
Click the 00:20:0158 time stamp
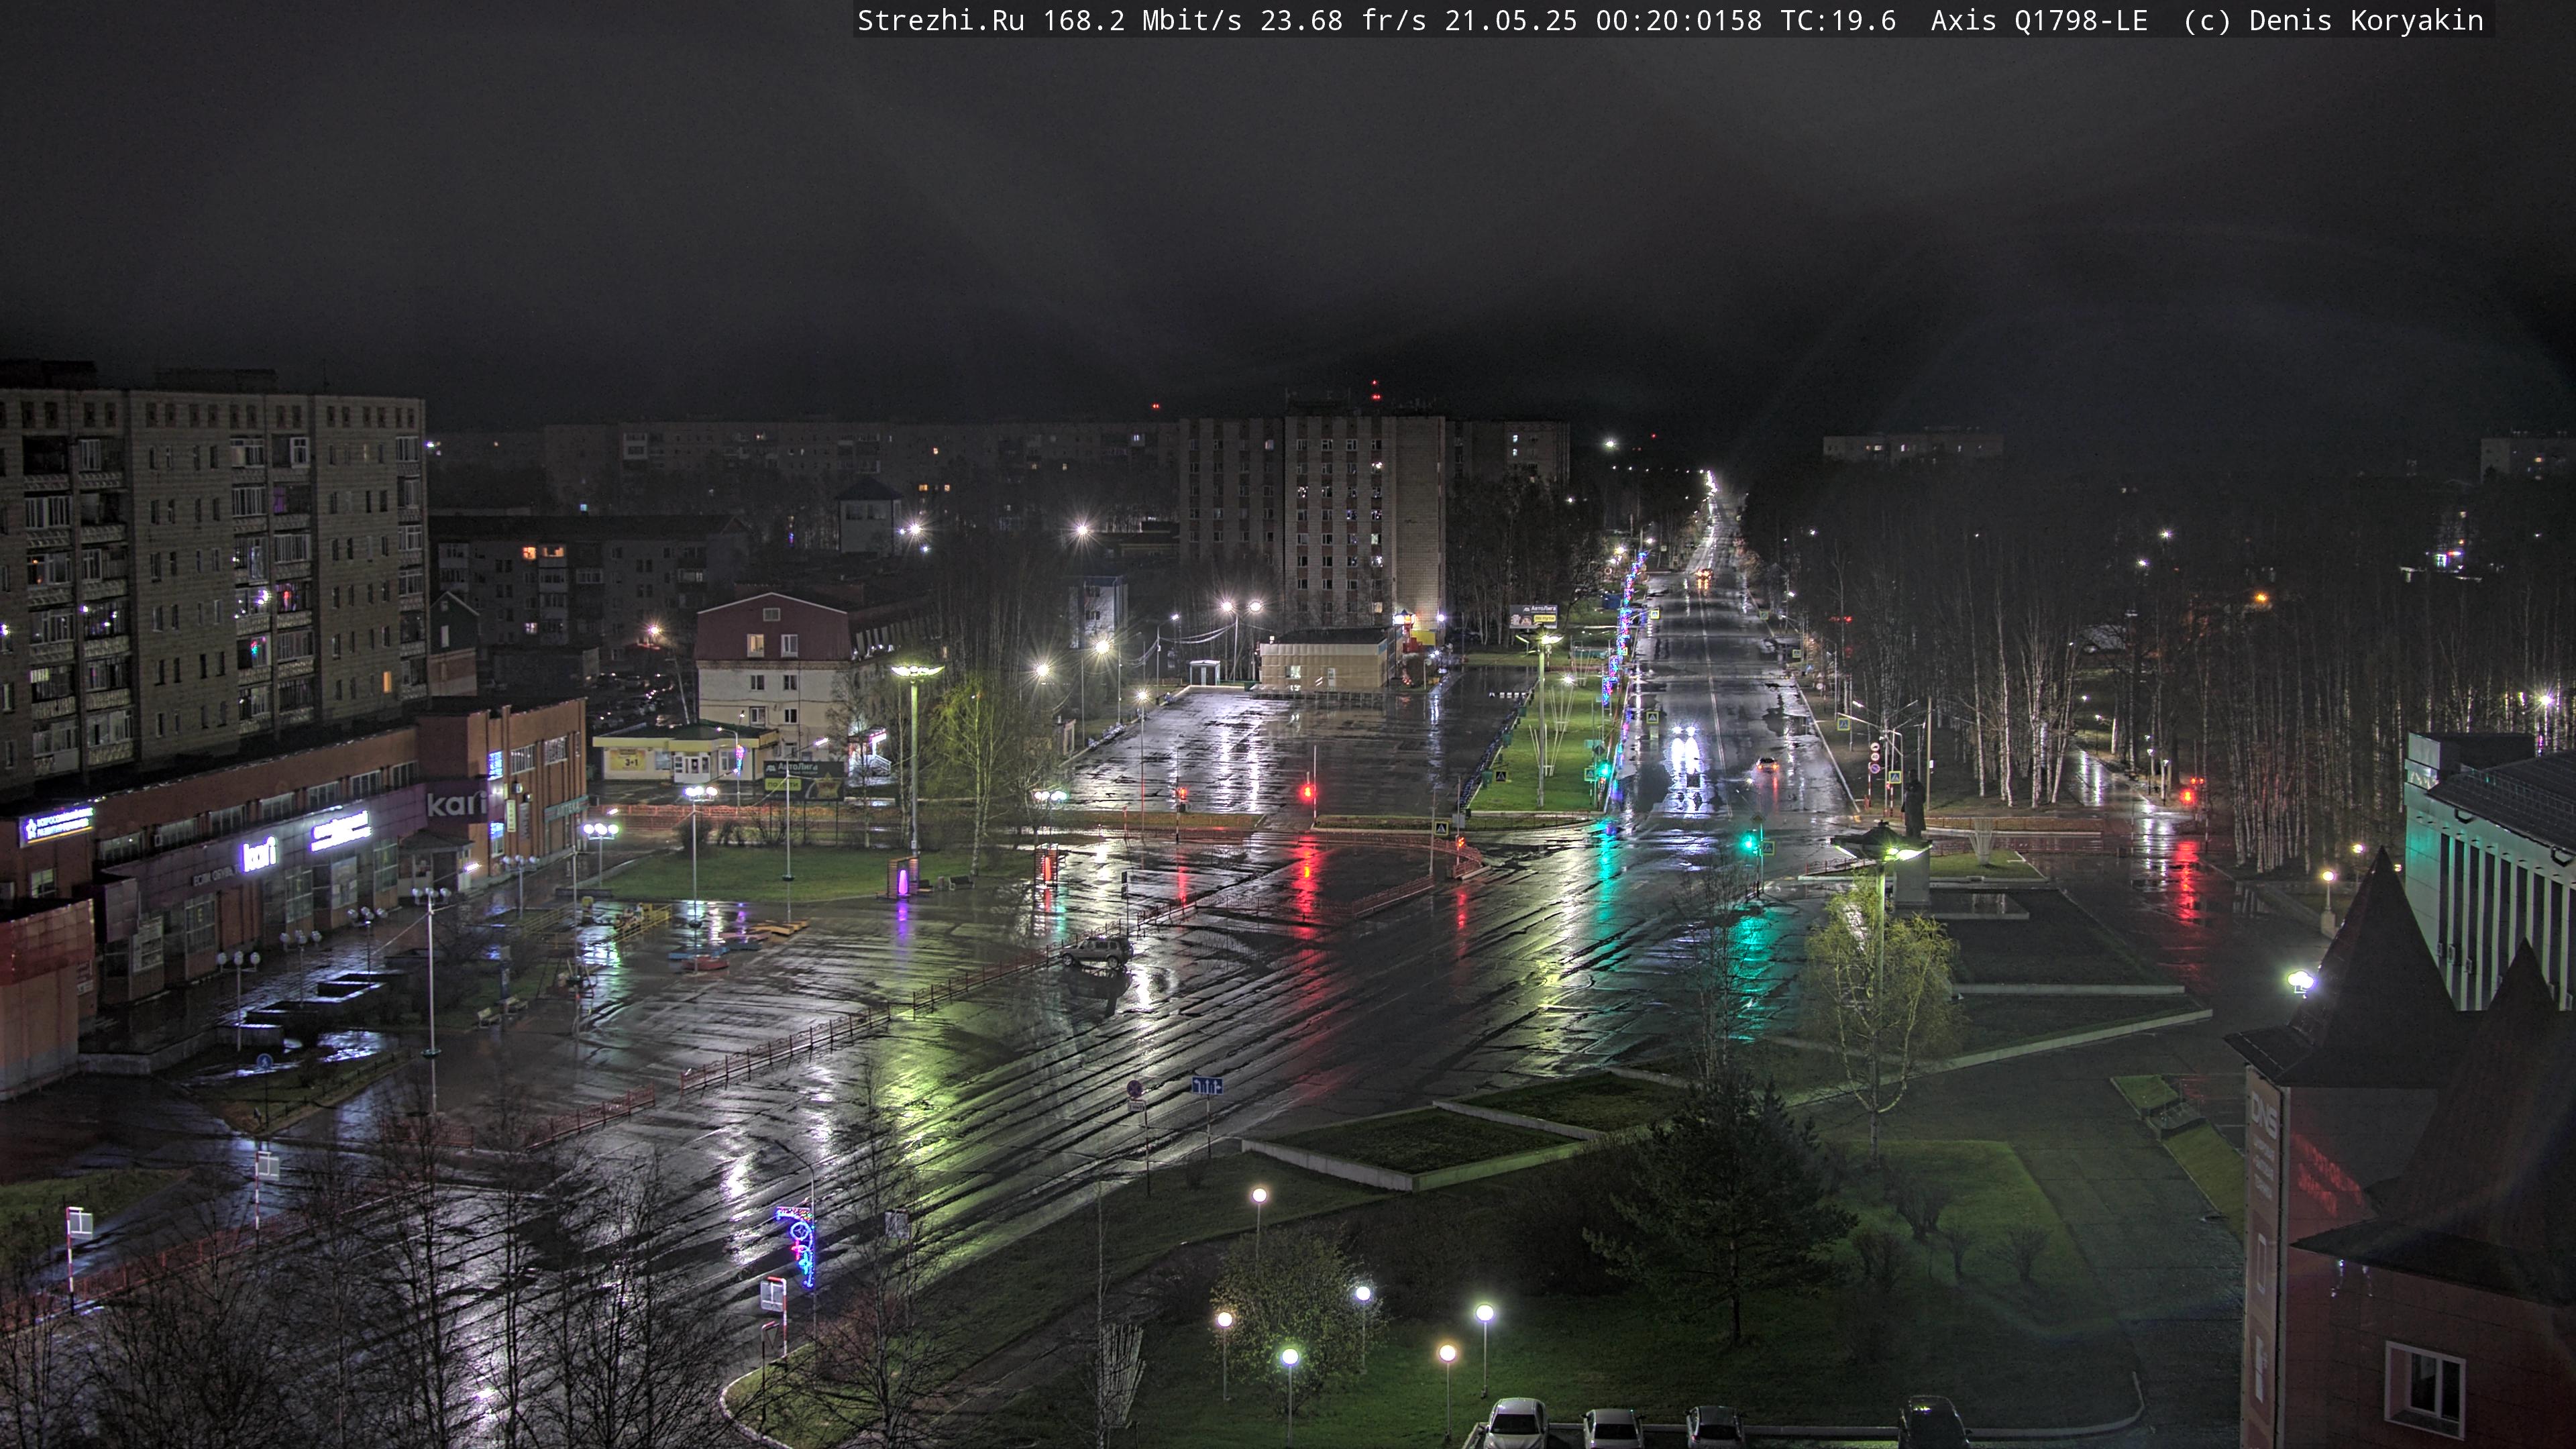1679,21
